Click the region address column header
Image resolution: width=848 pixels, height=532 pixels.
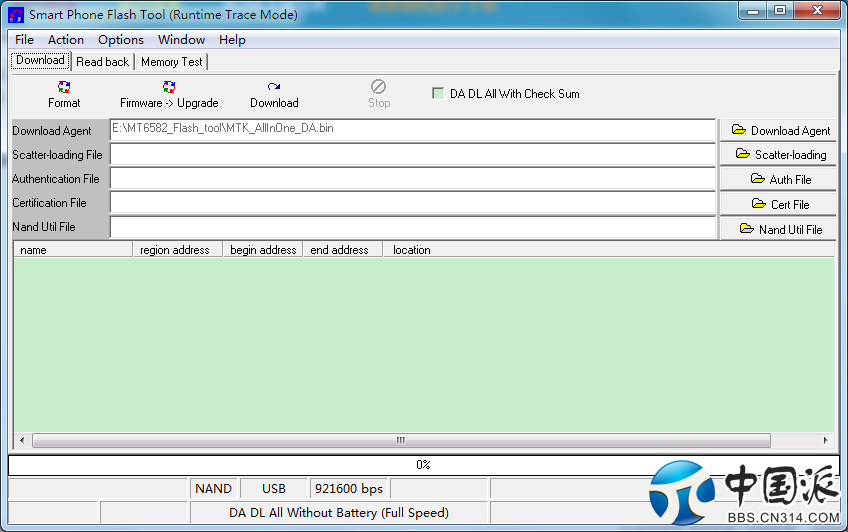pos(178,250)
